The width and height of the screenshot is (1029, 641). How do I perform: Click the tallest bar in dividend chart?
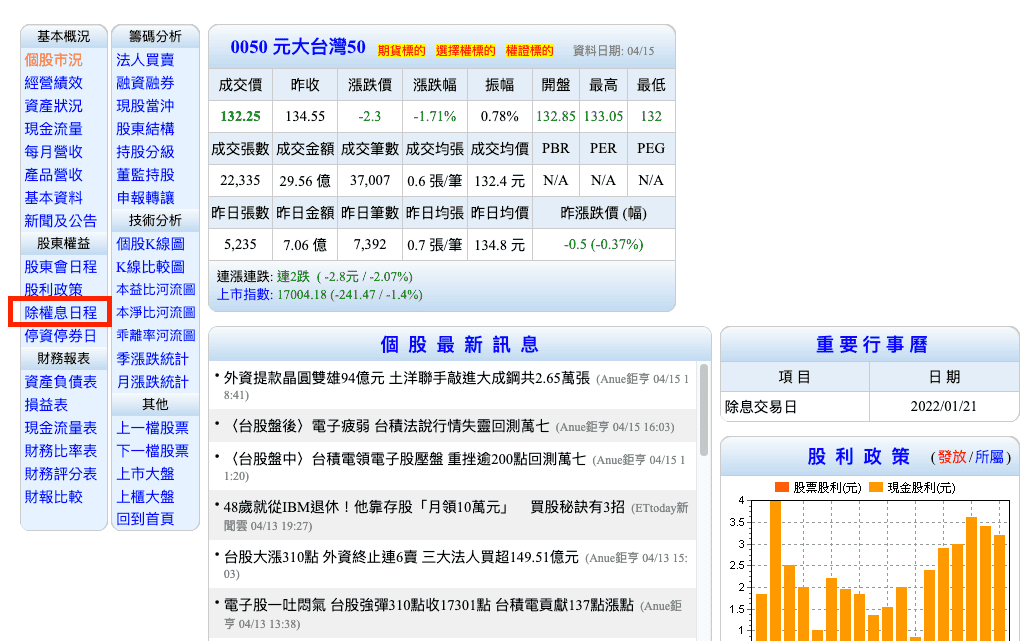point(775,570)
